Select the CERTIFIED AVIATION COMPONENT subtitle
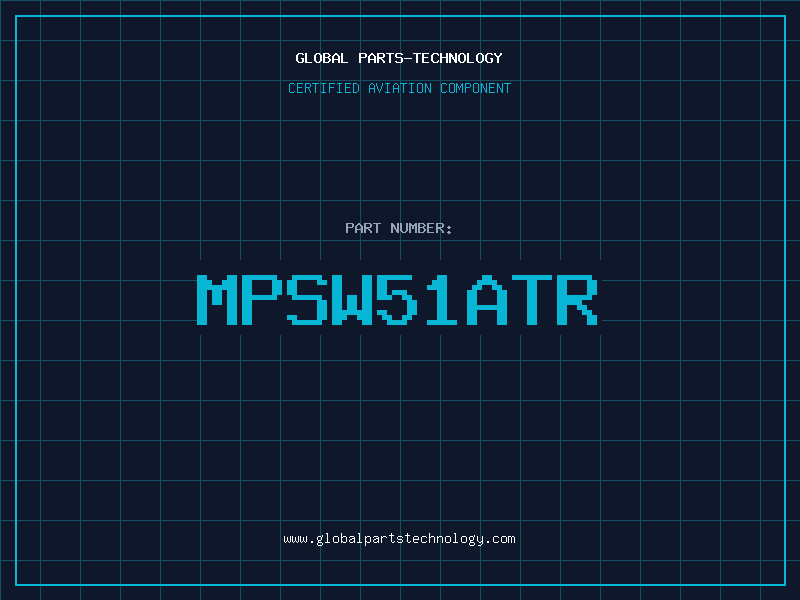This screenshot has width=800, height=600. tap(399, 88)
